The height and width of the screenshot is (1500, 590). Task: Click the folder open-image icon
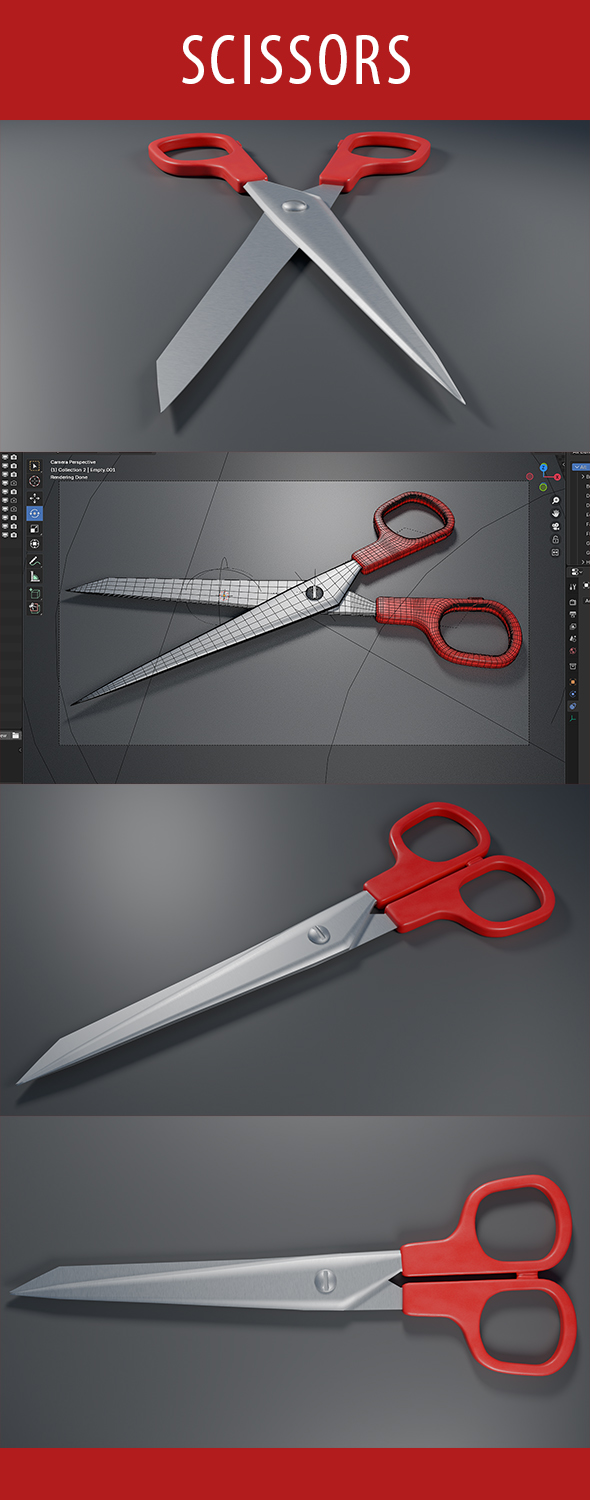click(x=16, y=735)
